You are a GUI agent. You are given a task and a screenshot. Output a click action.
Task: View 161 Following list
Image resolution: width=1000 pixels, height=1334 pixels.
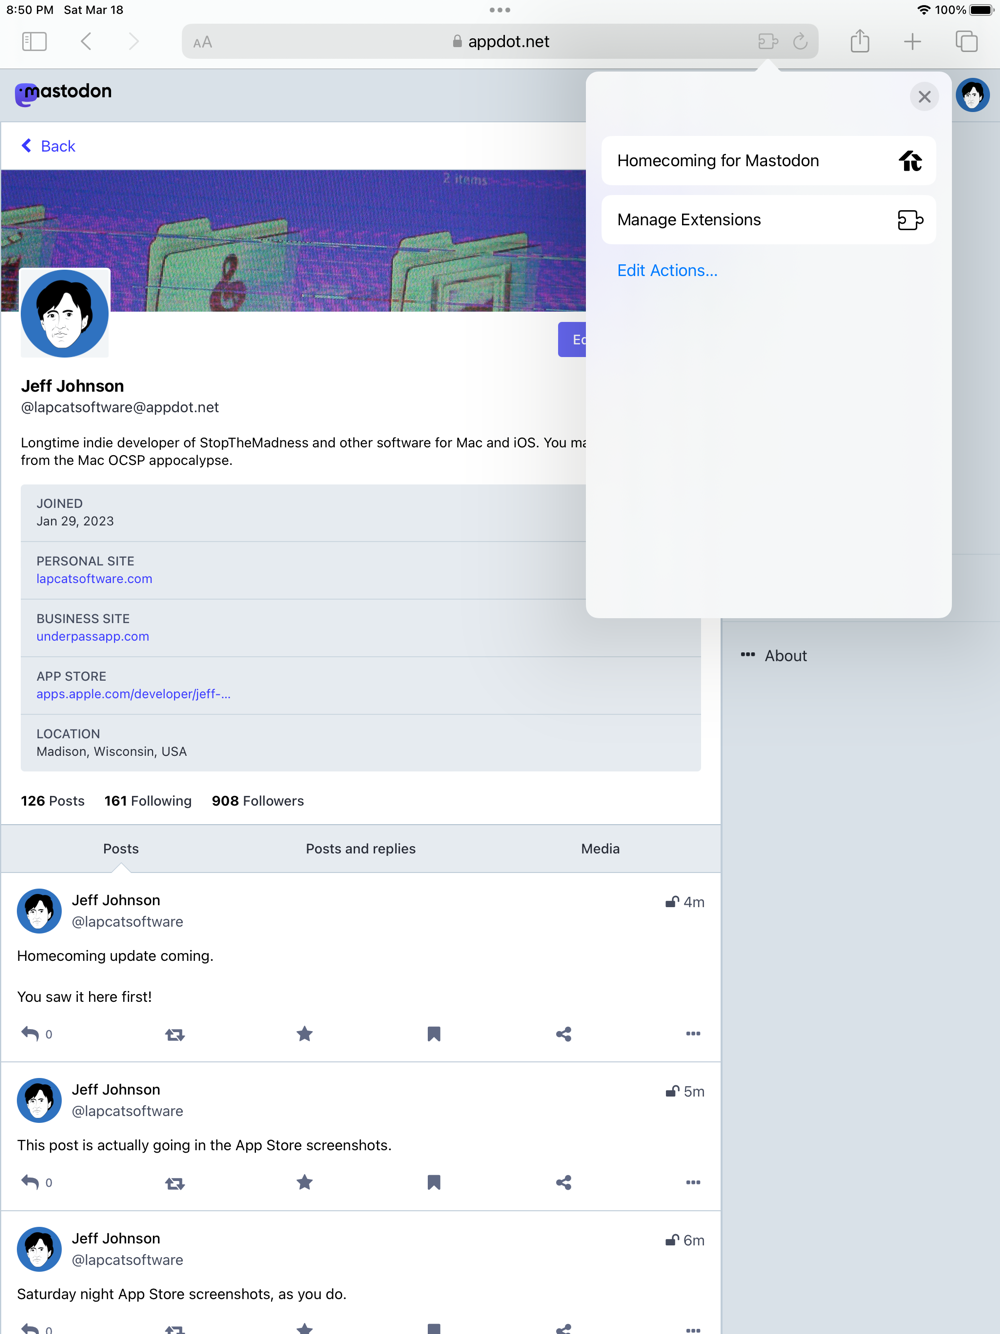coord(148,801)
